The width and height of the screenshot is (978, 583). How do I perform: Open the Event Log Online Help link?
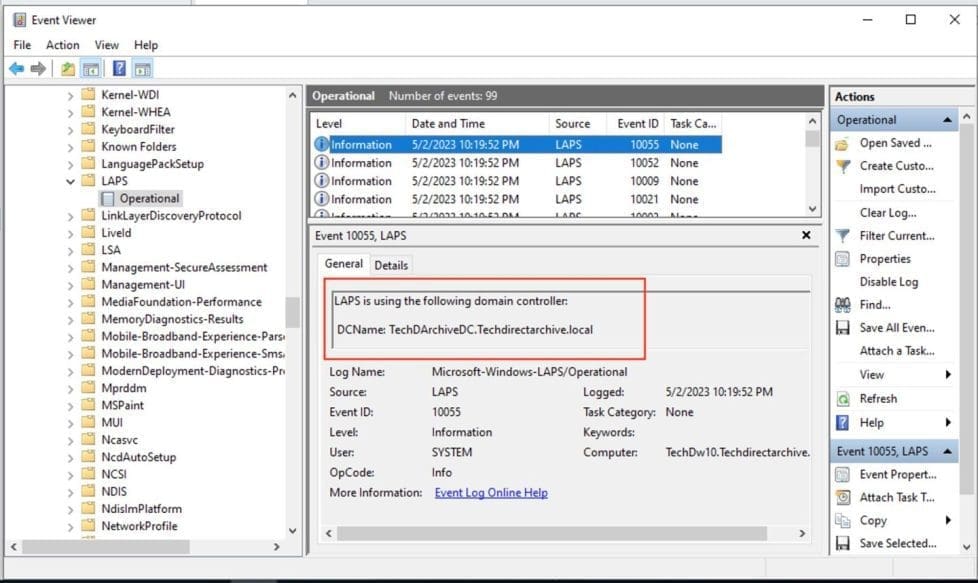click(x=490, y=493)
